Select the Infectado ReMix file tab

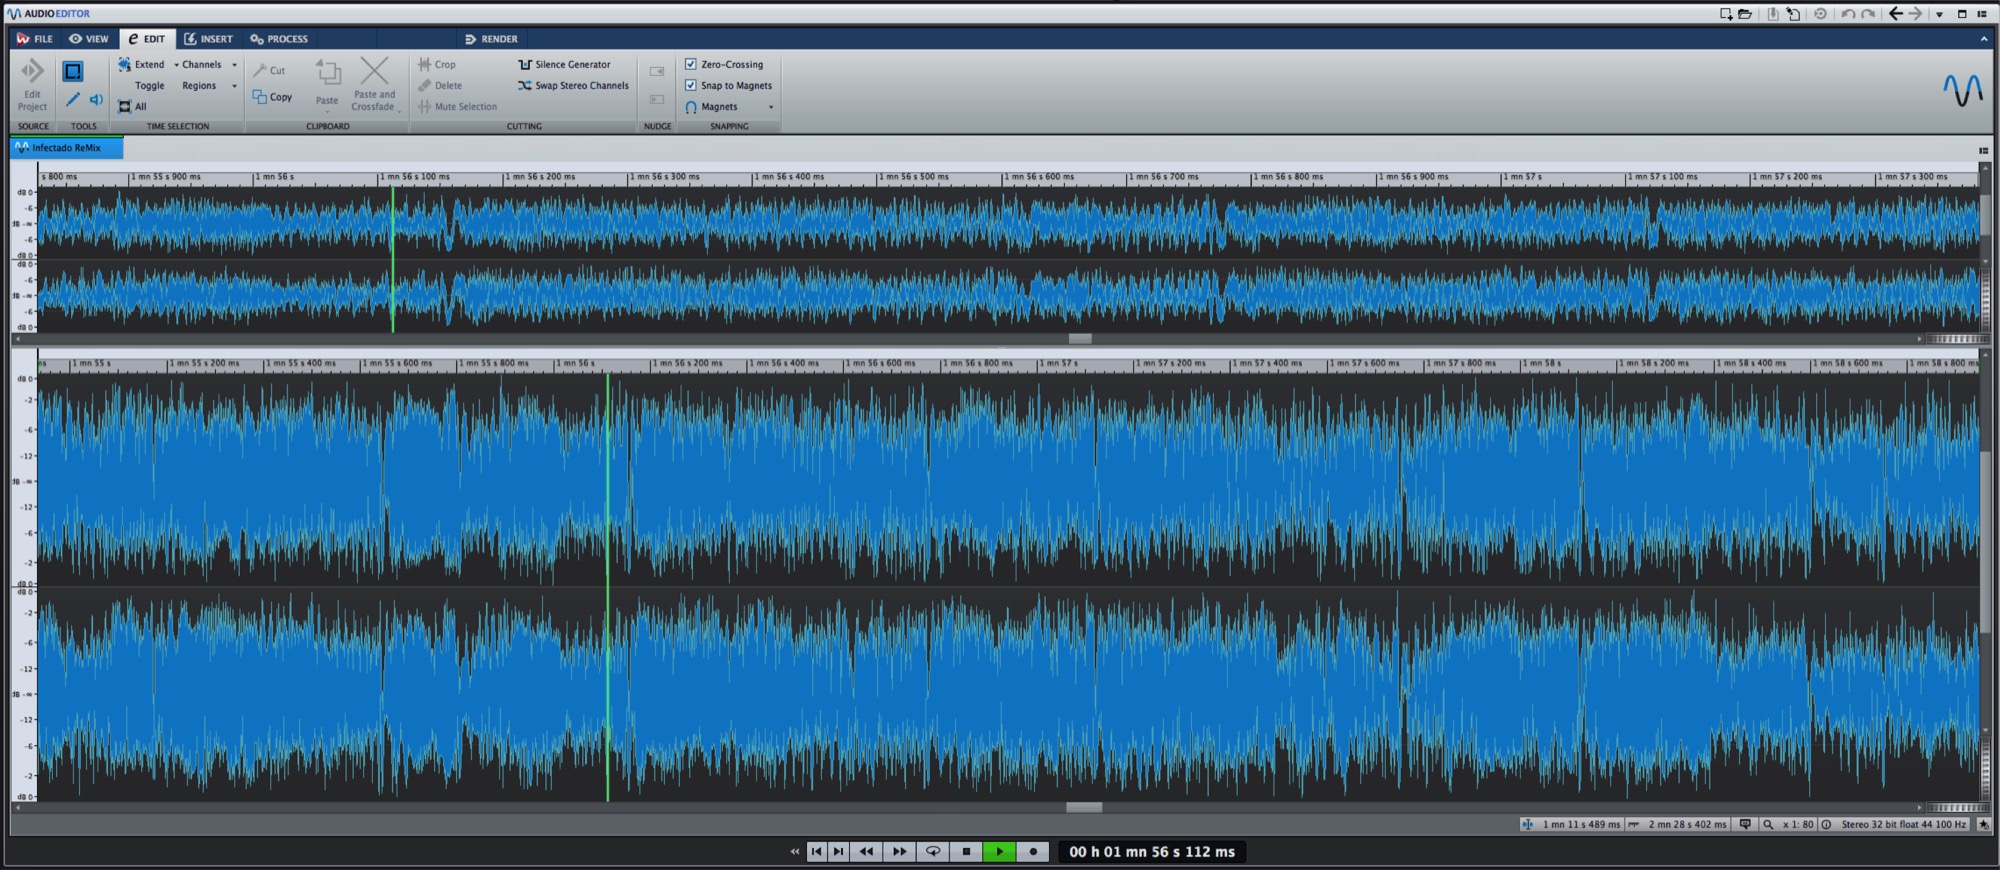67,147
